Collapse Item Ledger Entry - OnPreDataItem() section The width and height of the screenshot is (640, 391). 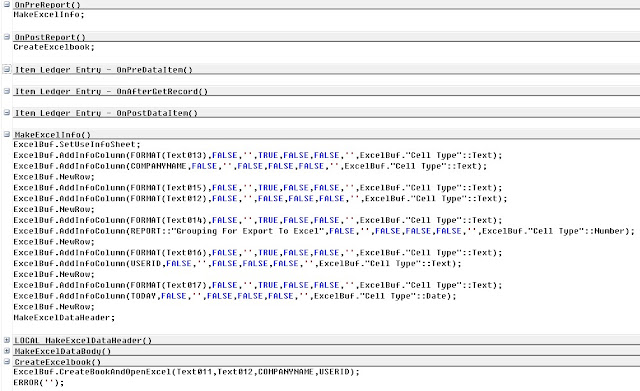7,69
